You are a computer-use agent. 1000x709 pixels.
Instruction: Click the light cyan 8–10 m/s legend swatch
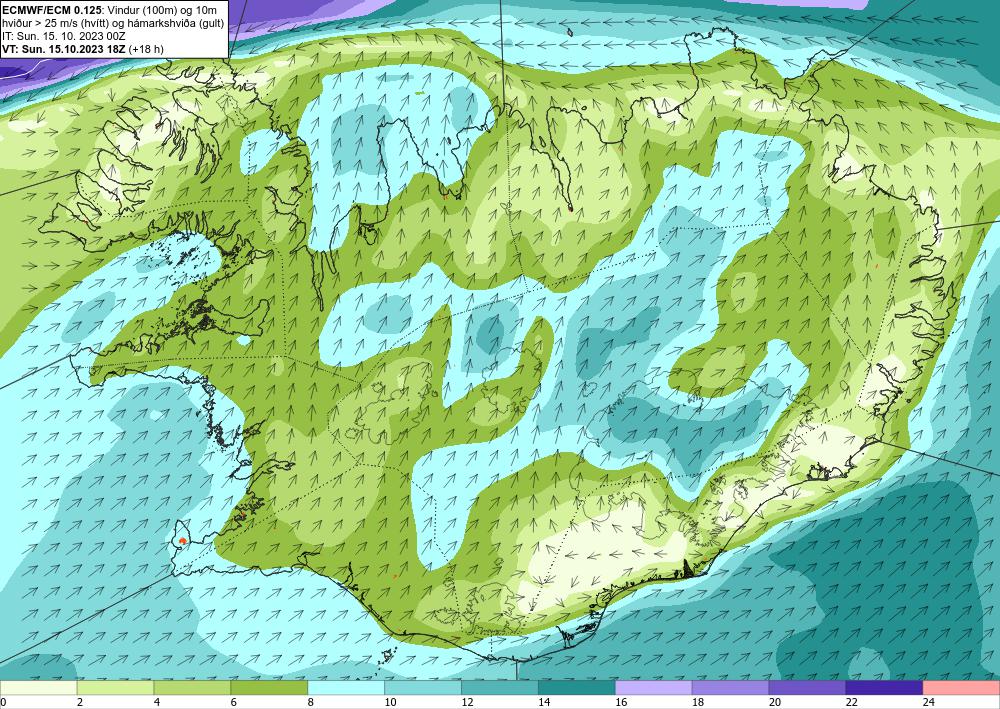coord(346,688)
